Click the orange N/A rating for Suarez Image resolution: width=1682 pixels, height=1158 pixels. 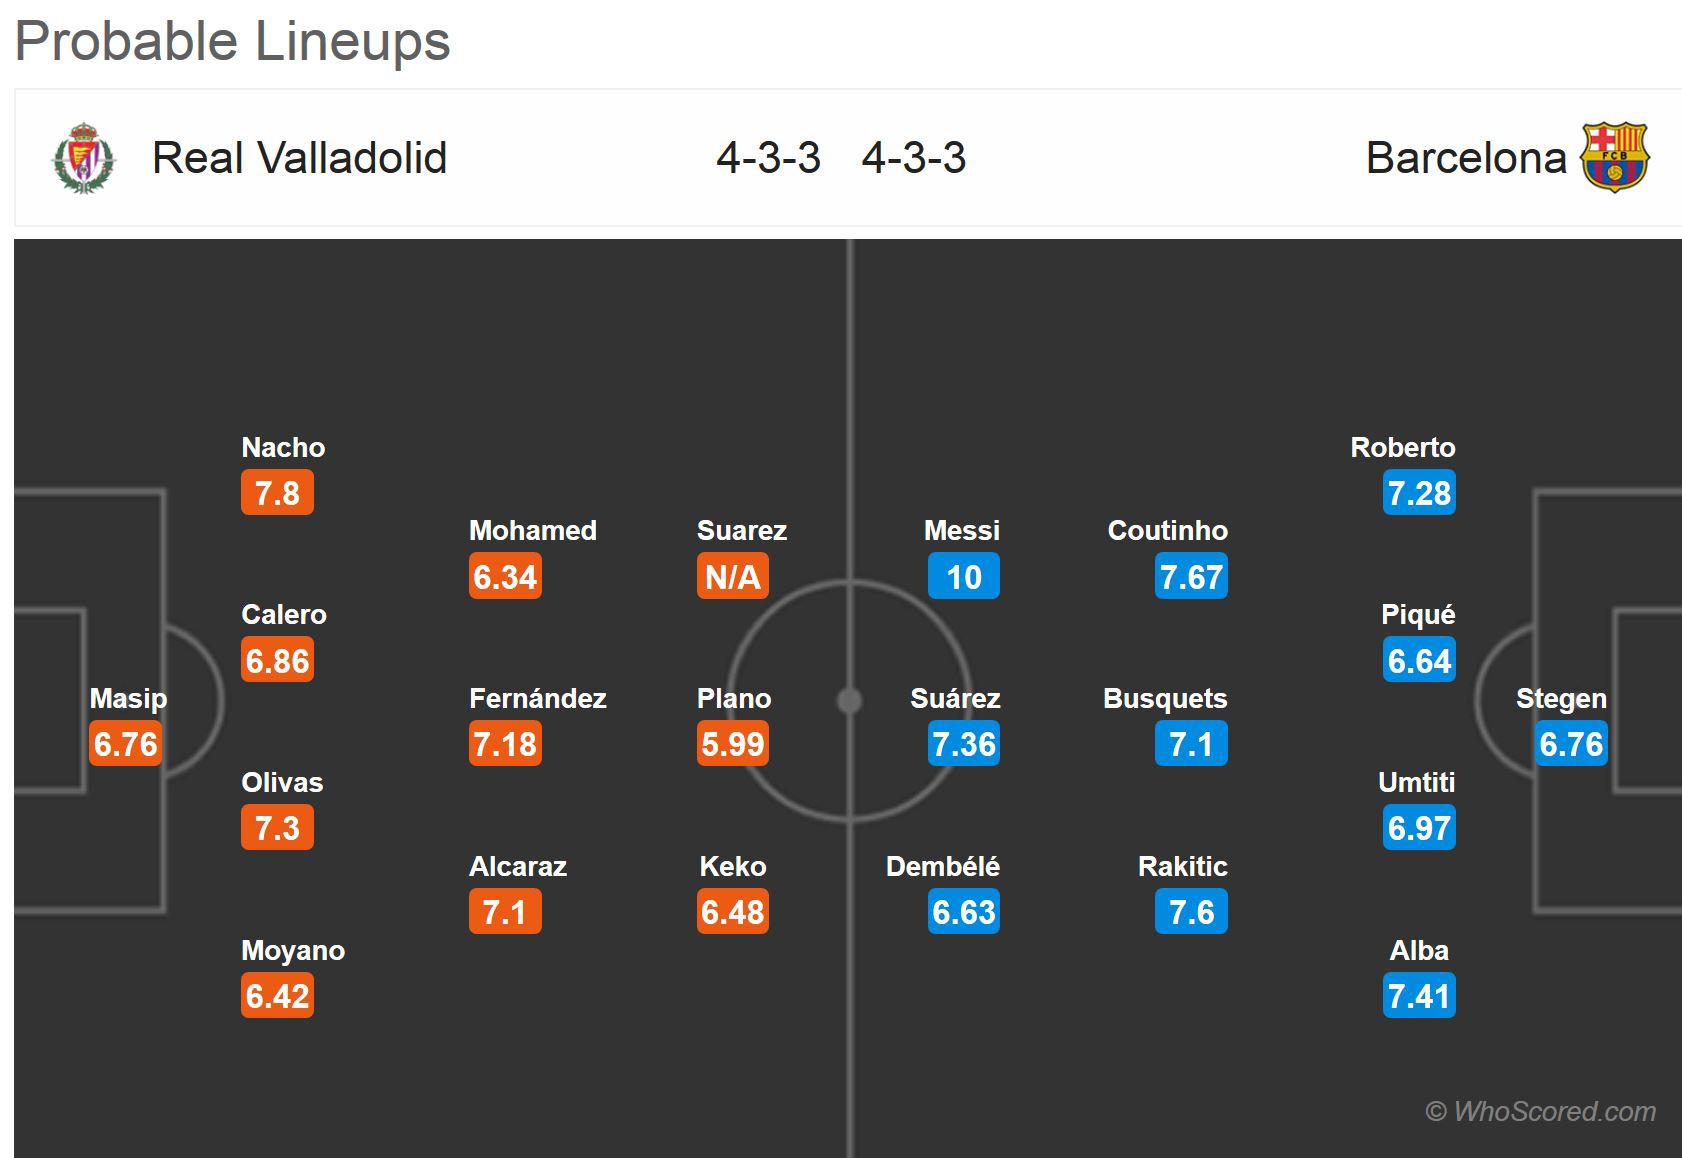732,577
